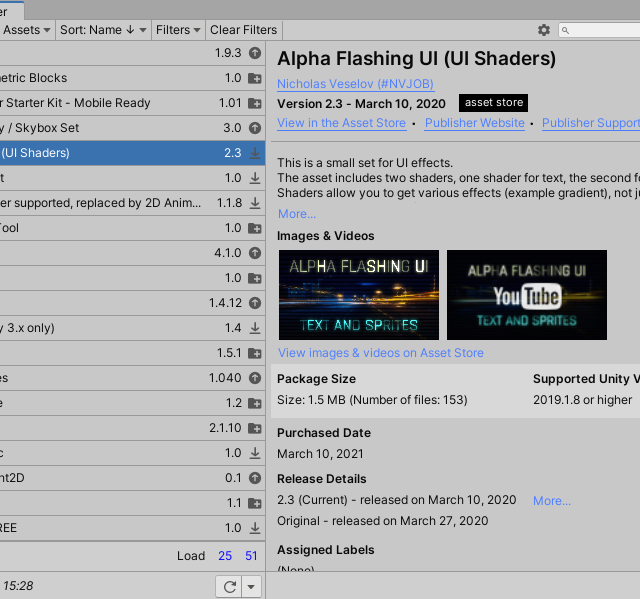Click import icon on Starter Kit - Mobile Ready row

[255, 103]
